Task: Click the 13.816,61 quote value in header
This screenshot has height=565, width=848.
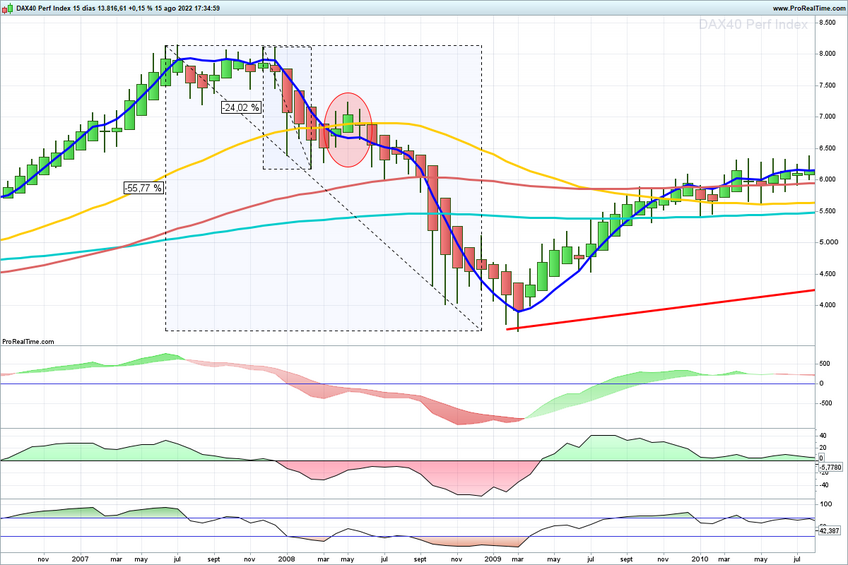Action: click(x=112, y=8)
